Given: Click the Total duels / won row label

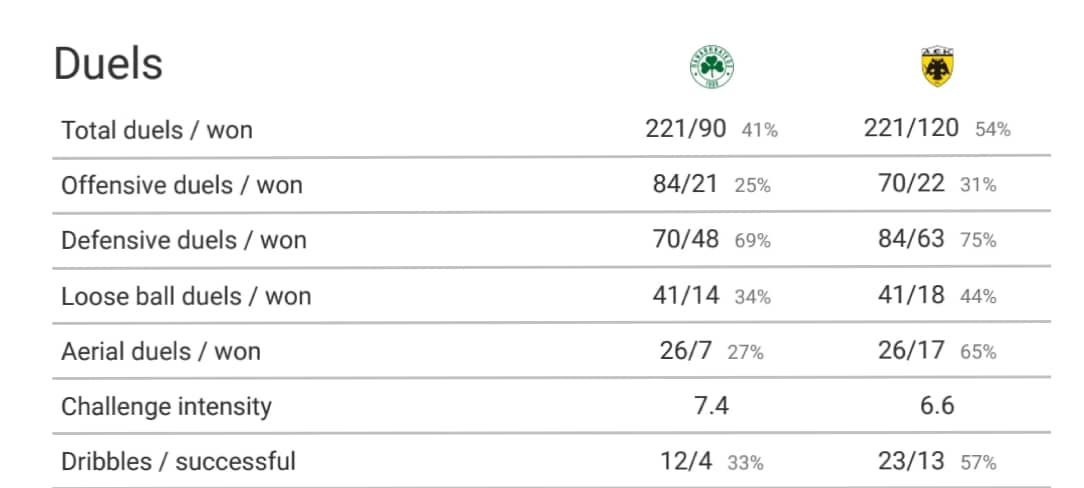Looking at the screenshot, I should pos(157,130).
